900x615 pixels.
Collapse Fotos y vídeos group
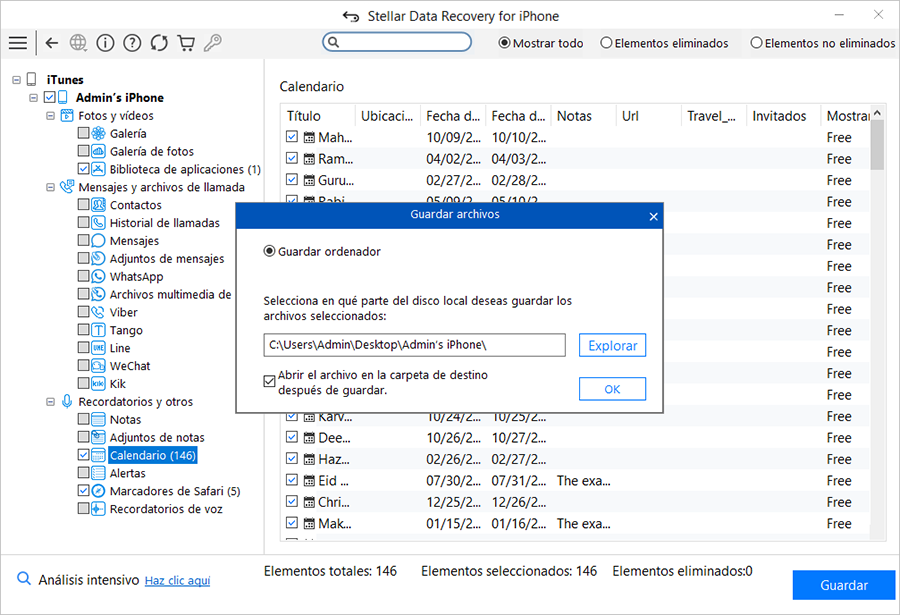(51, 115)
